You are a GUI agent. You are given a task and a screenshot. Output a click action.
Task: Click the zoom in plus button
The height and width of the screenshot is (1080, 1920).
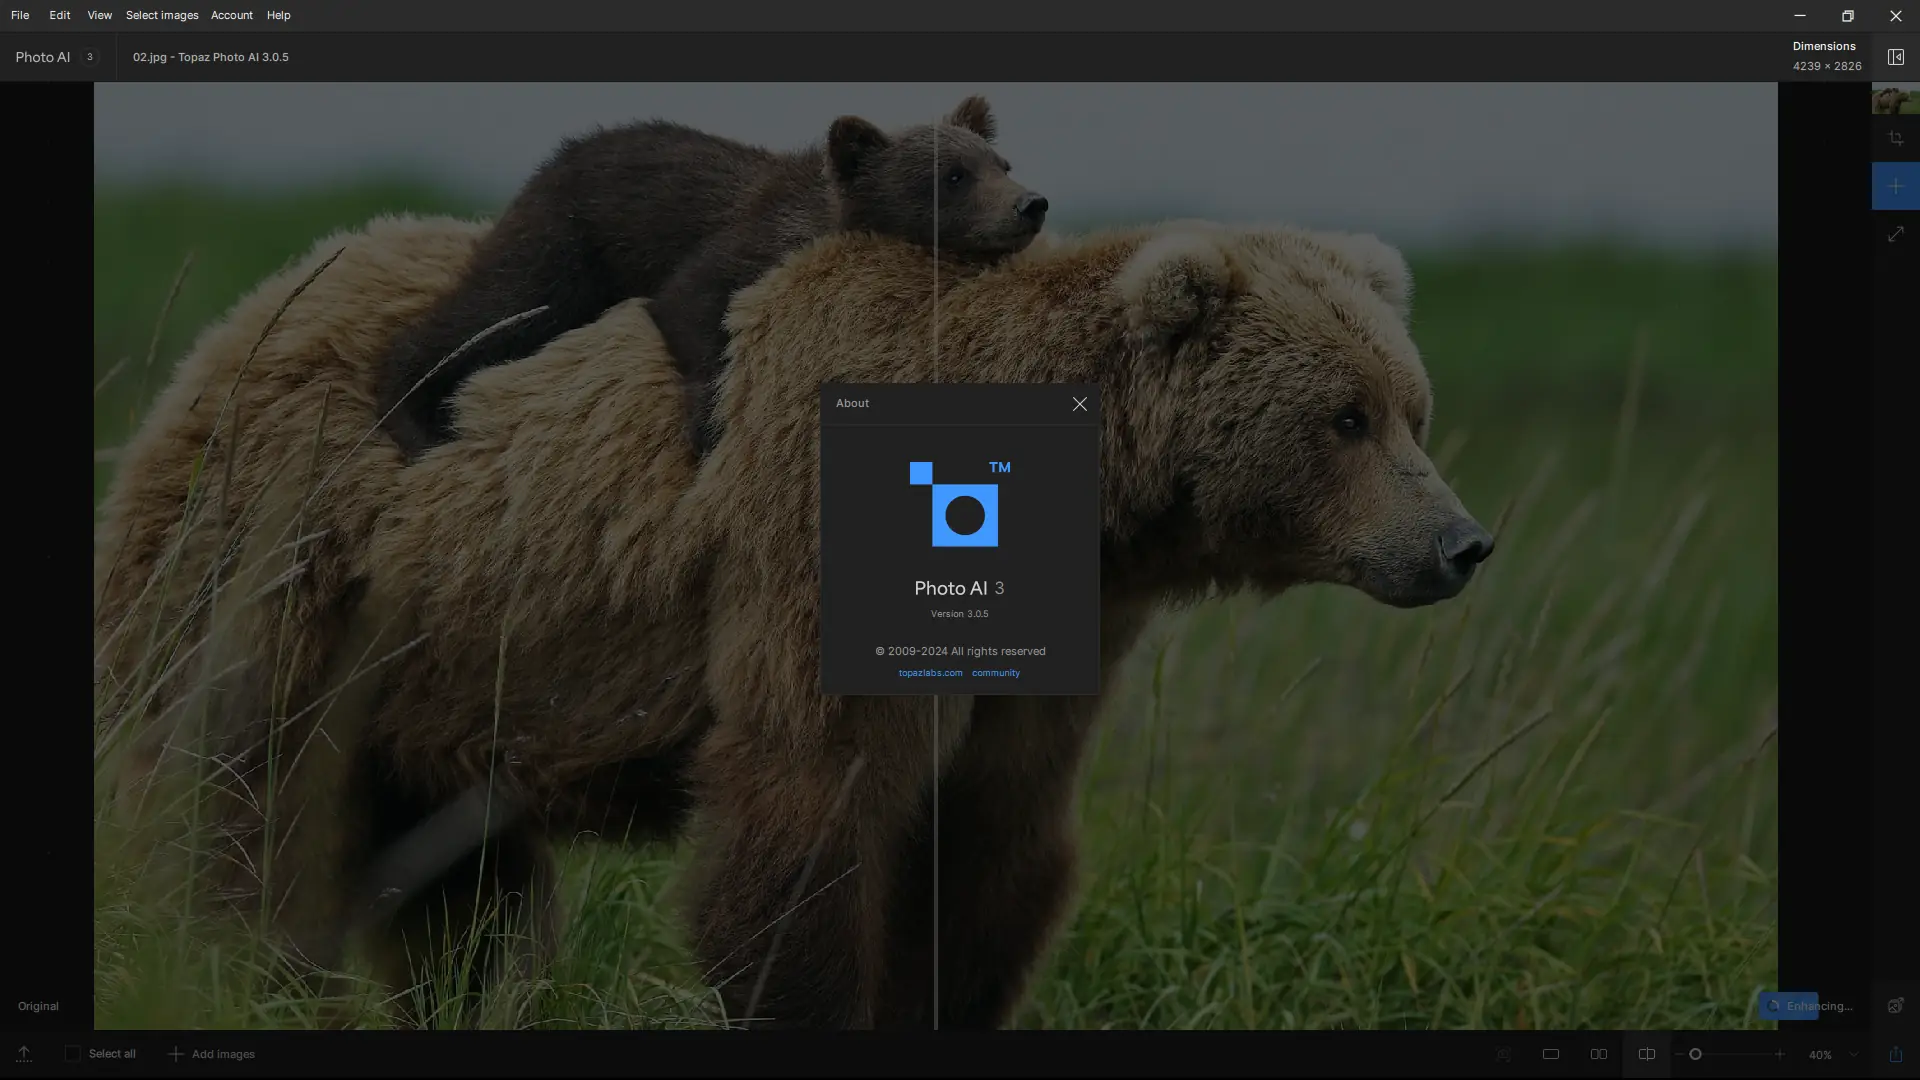tap(1779, 1054)
